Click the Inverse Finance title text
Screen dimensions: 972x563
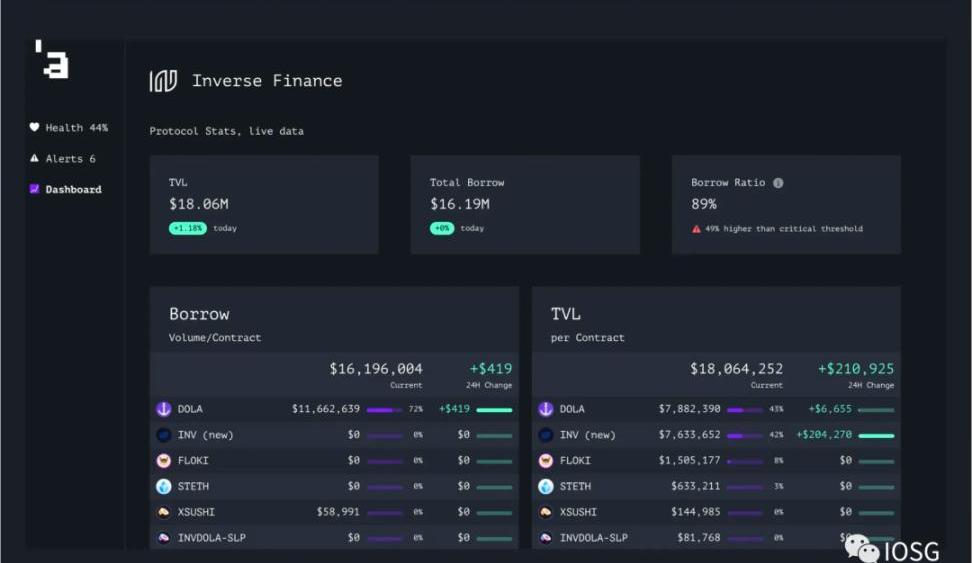pos(267,81)
